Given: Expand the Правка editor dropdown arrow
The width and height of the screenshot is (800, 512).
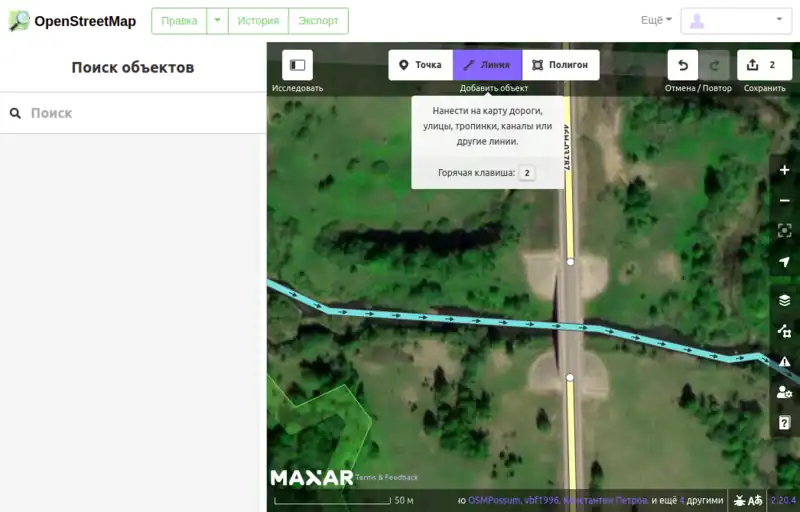Looking at the screenshot, I should click(217, 21).
